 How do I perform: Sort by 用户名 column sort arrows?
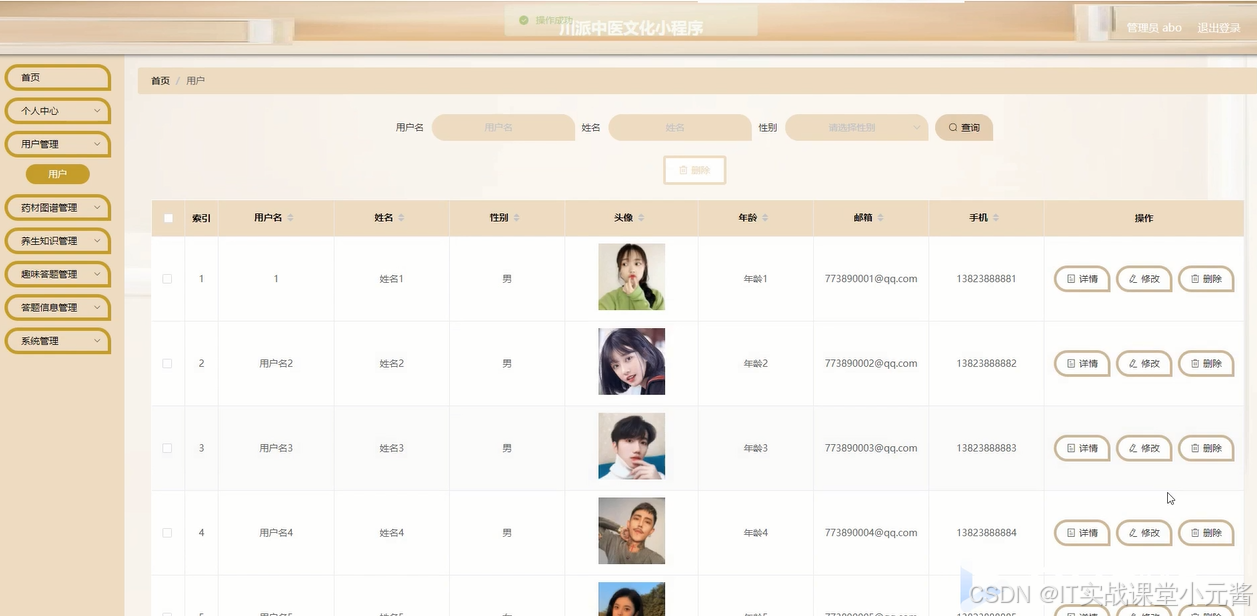pos(290,218)
